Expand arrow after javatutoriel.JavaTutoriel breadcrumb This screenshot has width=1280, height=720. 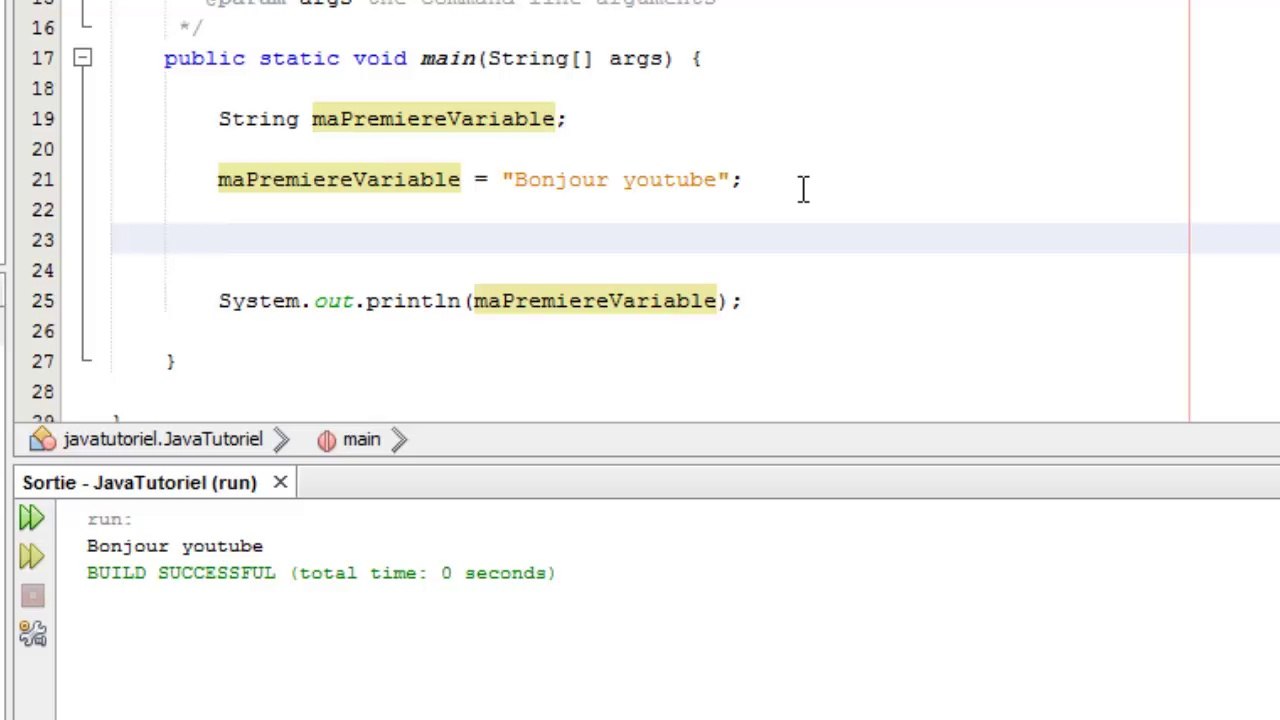click(x=281, y=439)
